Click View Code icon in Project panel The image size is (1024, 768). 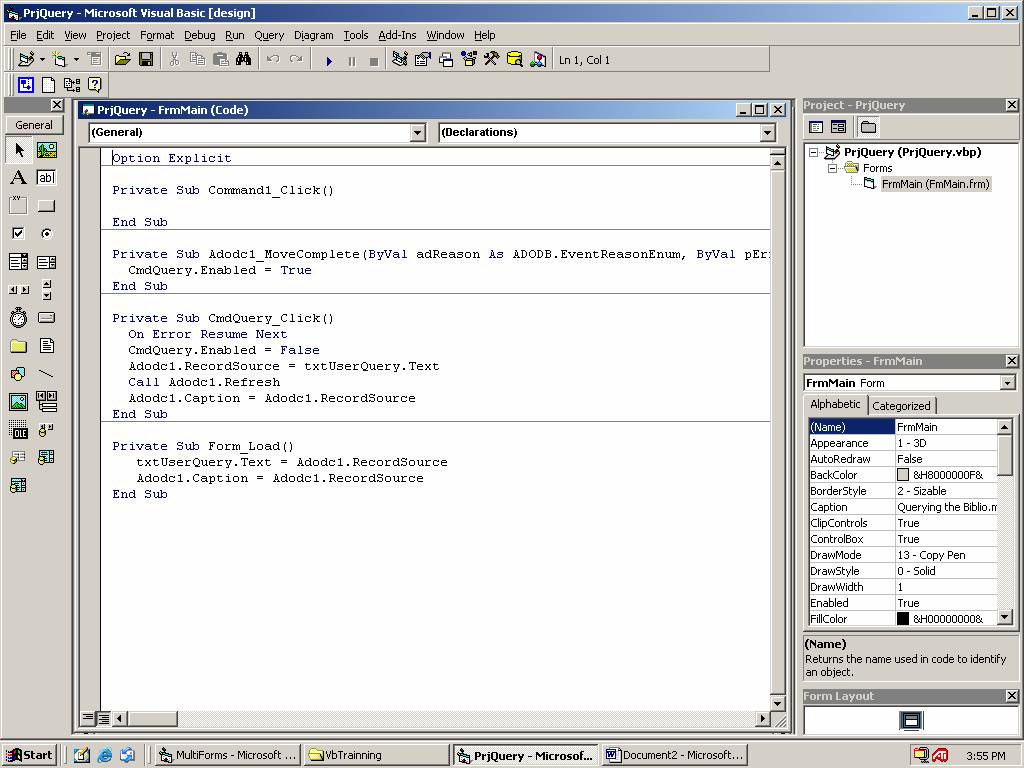click(x=816, y=127)
